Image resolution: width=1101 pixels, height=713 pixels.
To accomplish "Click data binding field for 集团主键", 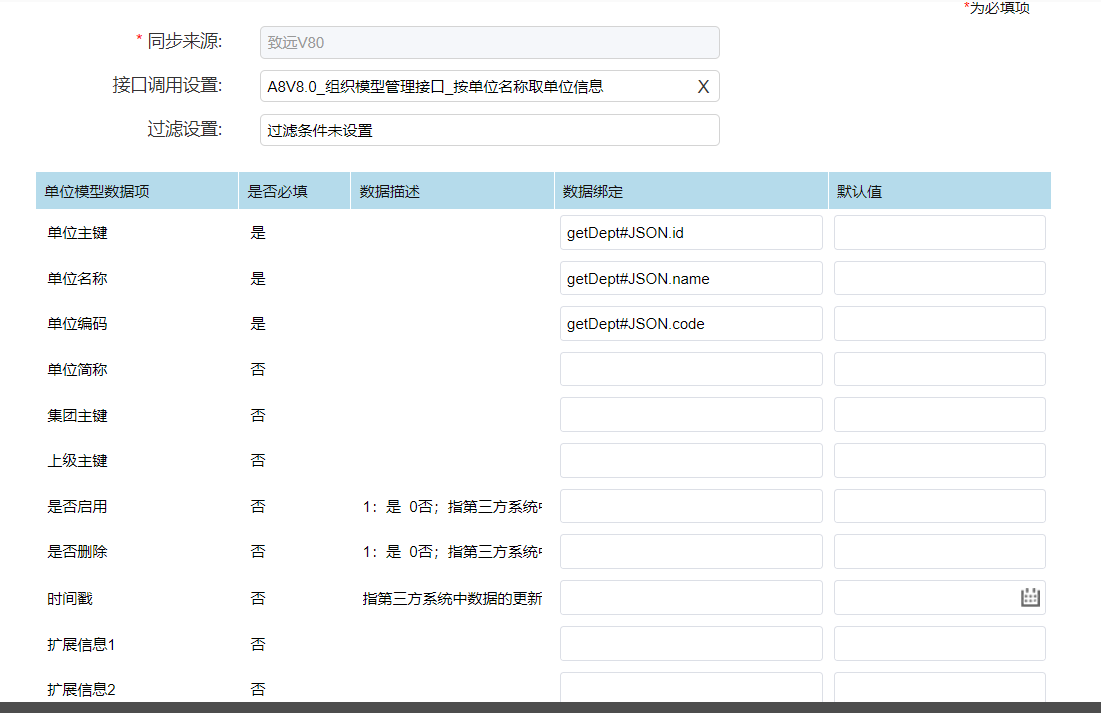I will coord(690,415).
